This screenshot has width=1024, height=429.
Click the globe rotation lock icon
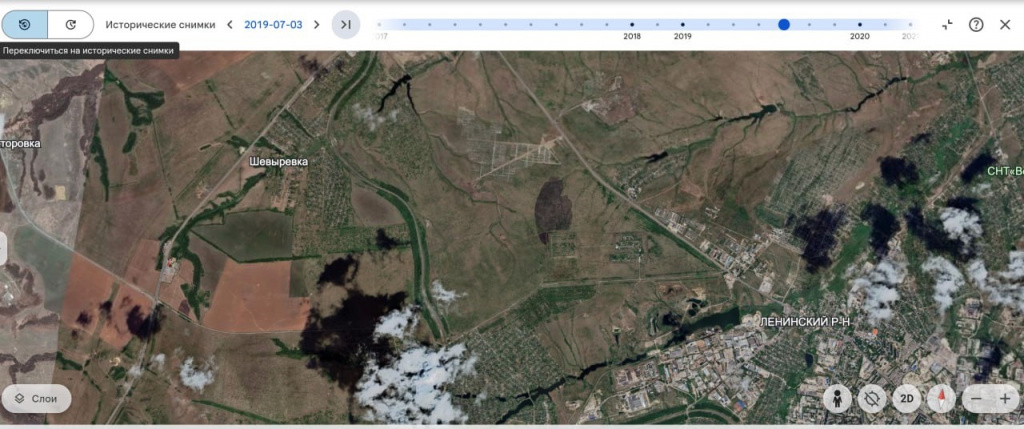click(x=872, y=398)
